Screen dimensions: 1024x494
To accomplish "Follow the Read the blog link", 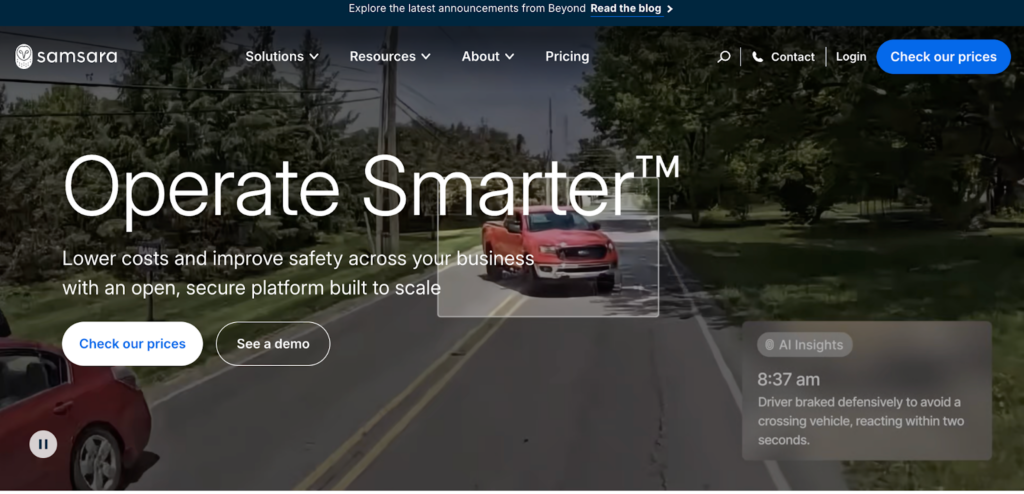I will [x=626, y=8].
